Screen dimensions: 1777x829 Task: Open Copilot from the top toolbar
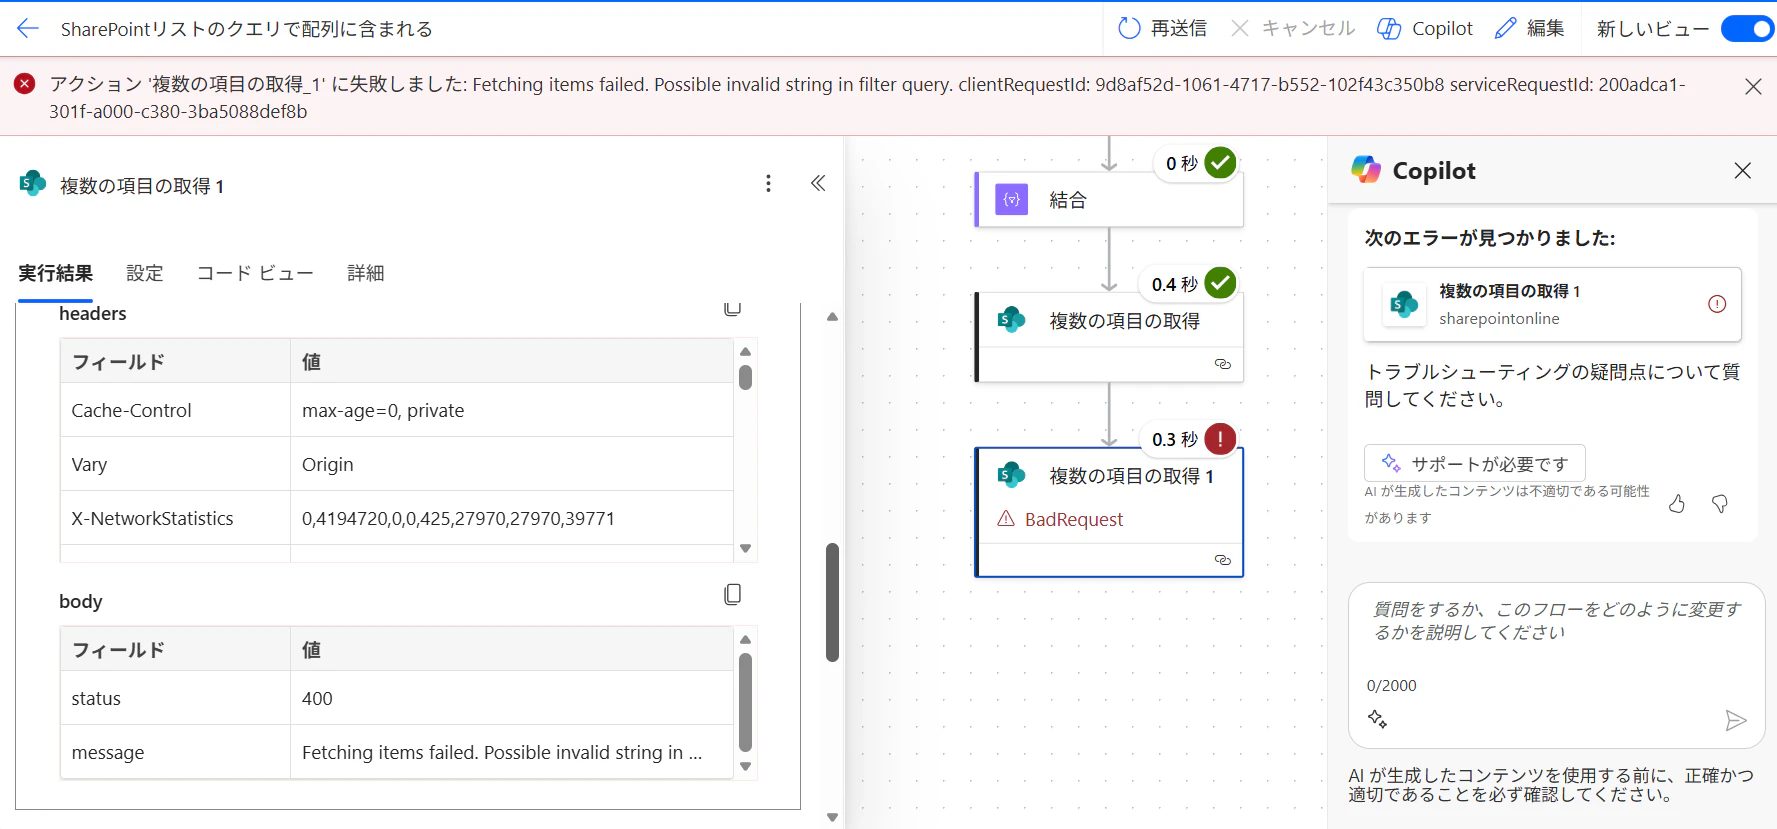(x=1425, y=28)
